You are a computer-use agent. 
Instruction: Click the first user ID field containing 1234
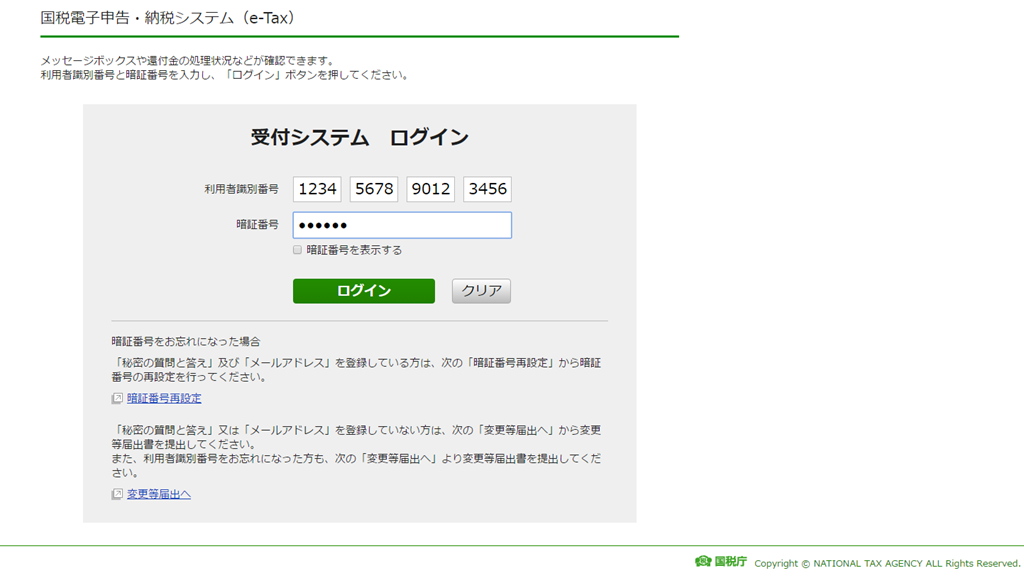pyautogui.click(x=317, y=189)
